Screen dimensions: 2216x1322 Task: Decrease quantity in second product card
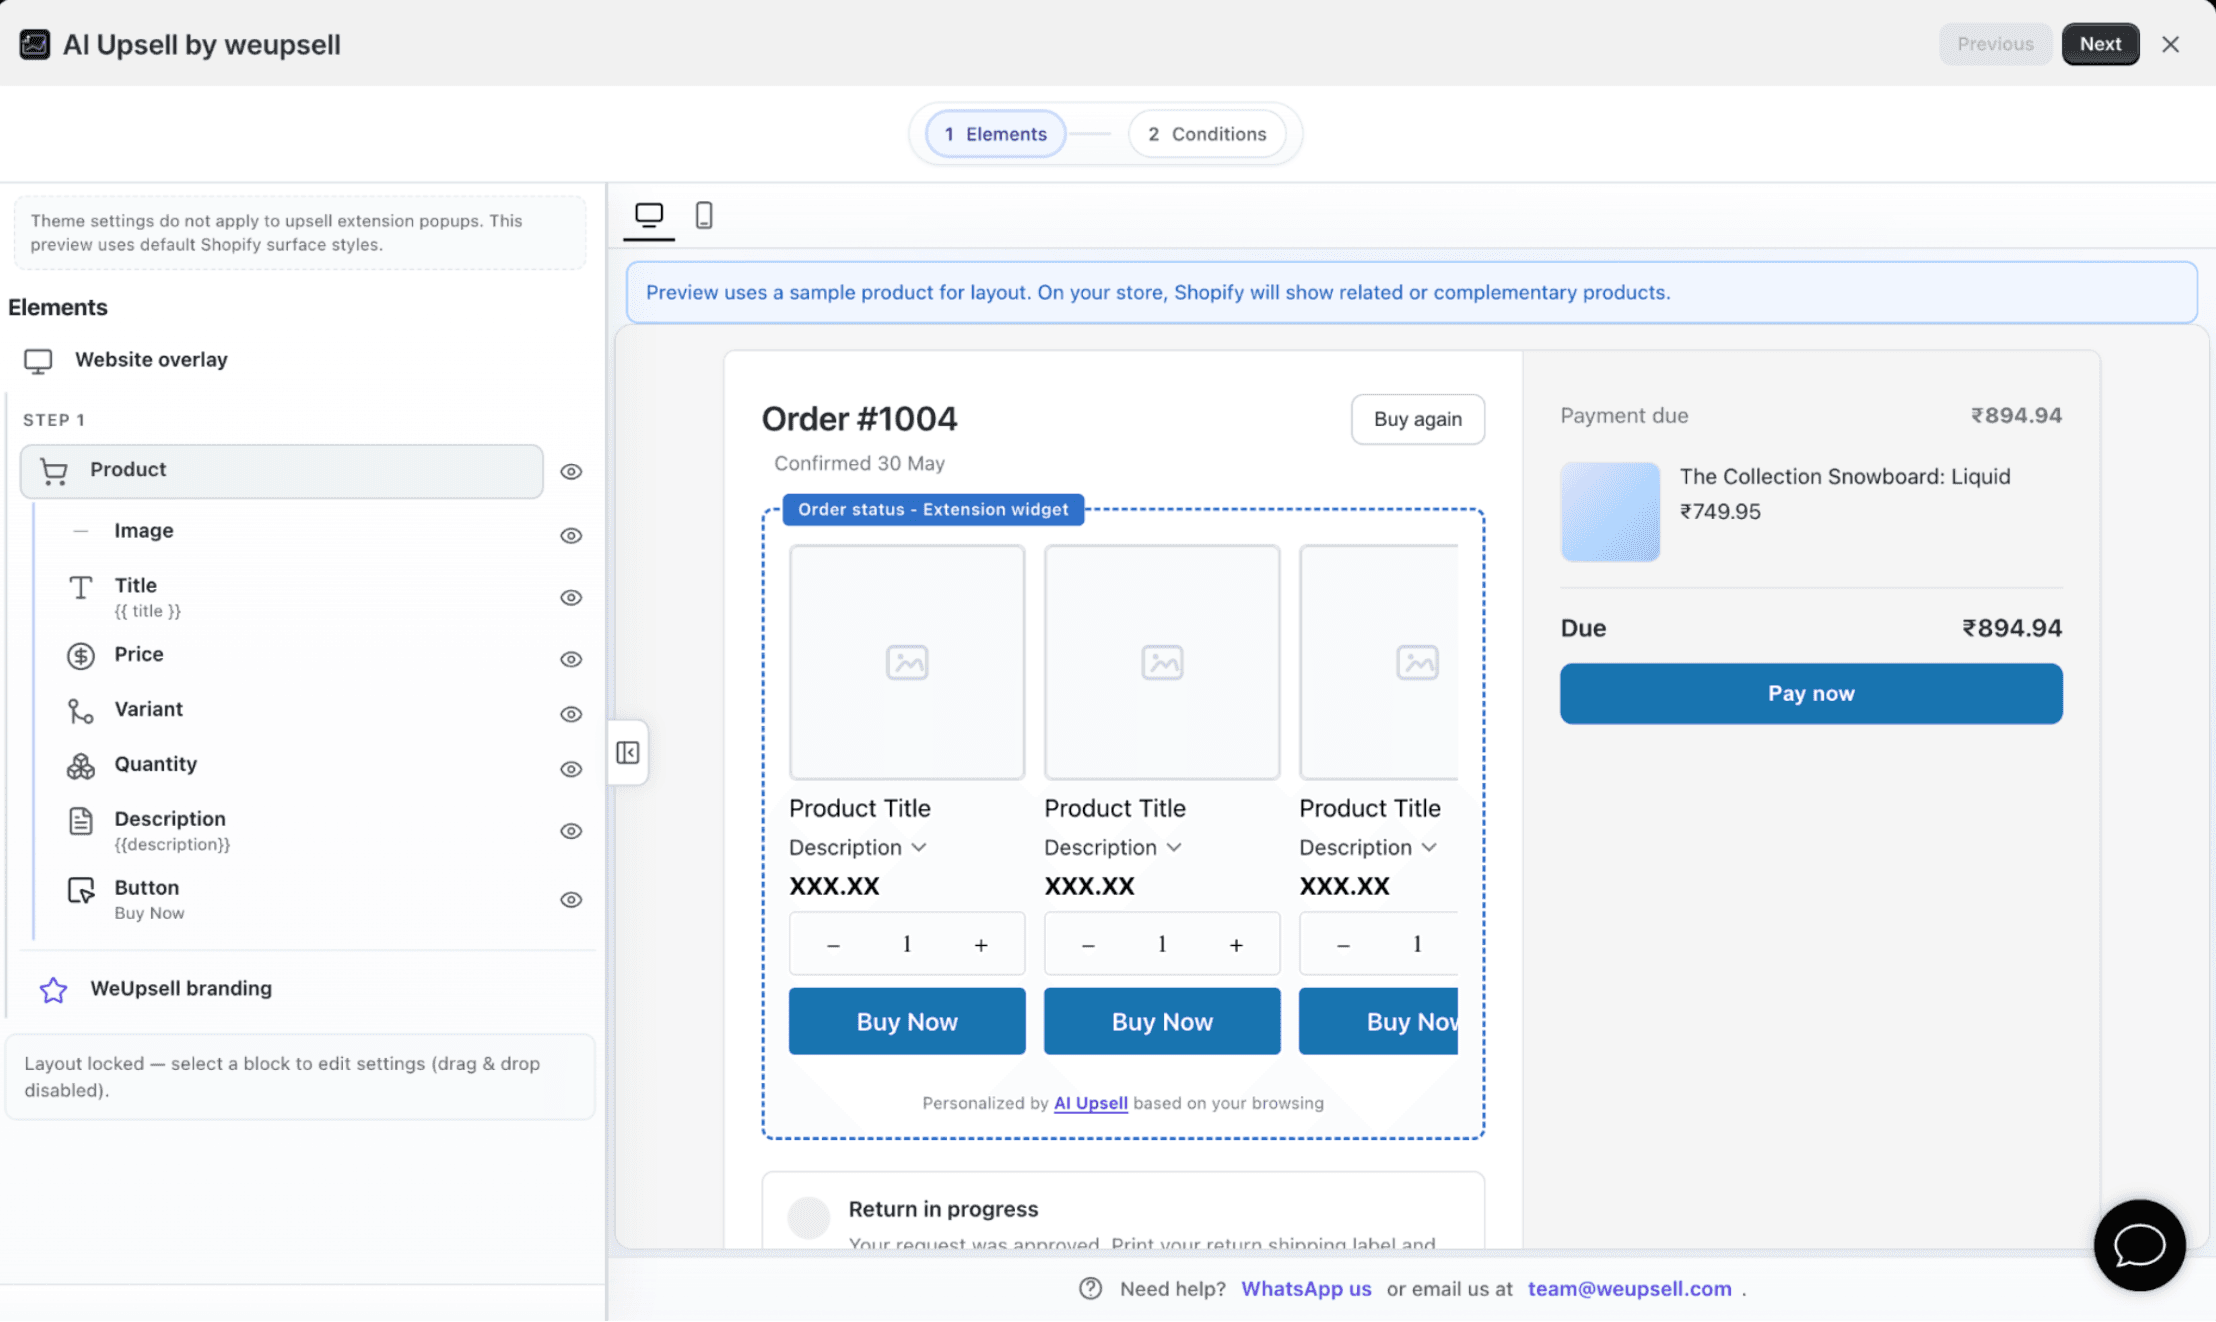[1088, 945]
